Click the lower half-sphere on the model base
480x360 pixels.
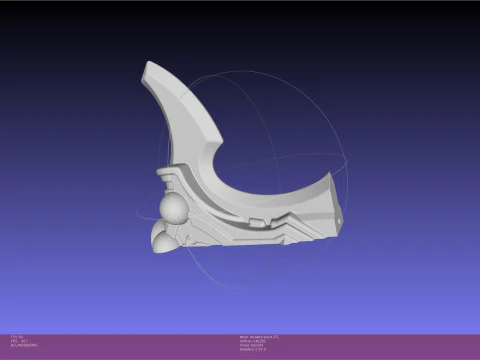[x=167, y=242]
